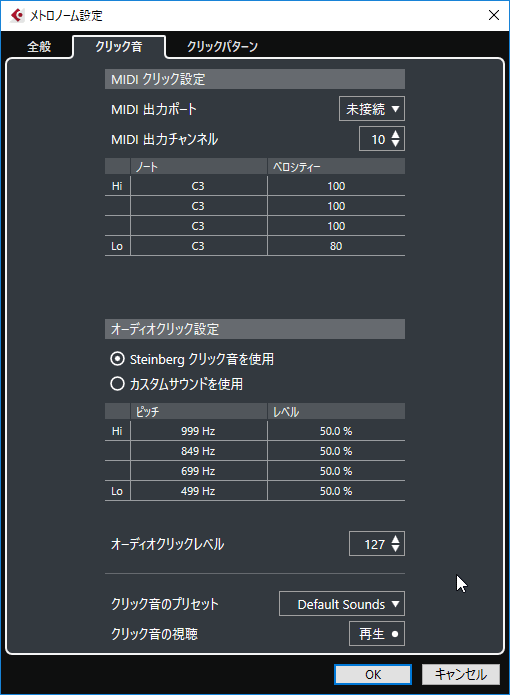This screenshot has width=510, height=695.
Task: Click up arrow of MIDI 出力チャンネル stepper
Action: coord(396,134)
